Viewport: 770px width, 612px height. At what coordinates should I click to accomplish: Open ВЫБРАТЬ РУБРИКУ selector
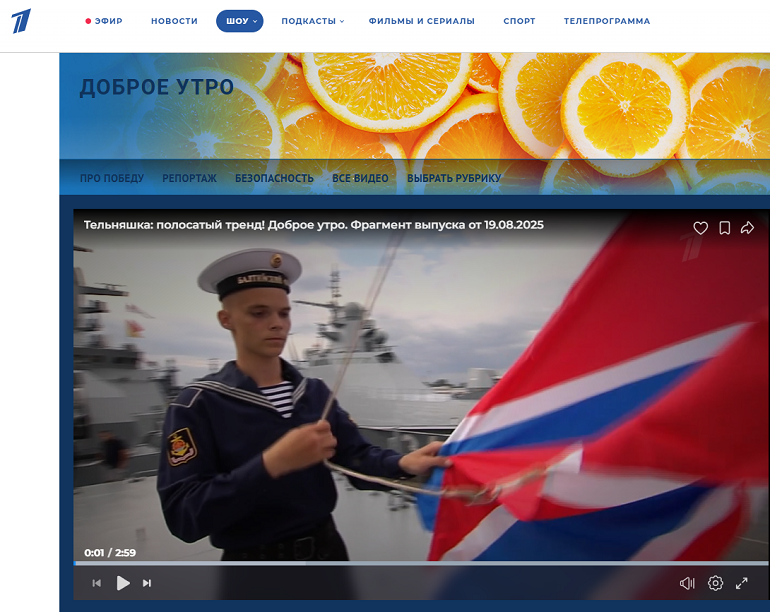tap(454, 178)
